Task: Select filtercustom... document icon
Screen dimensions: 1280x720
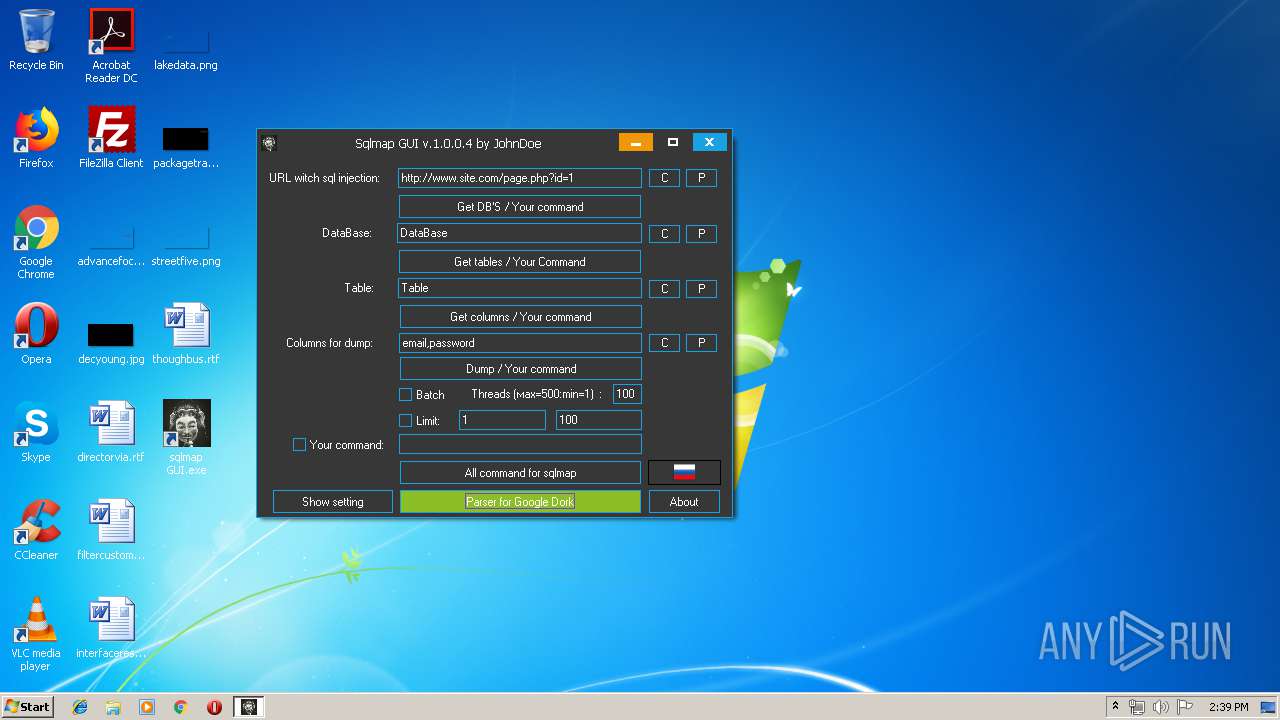Action: (111, 530)
